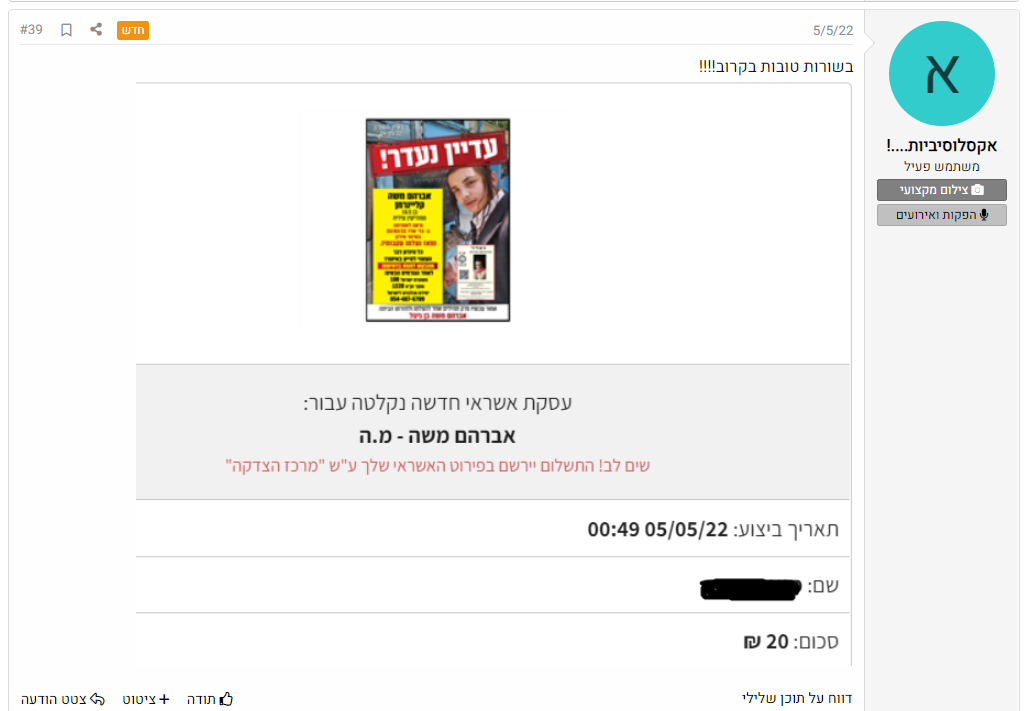1028x711 pixels.
Task: Report post via דווח על תוכן שלילי
Action: pyautogui.click(x=797, y=698)
